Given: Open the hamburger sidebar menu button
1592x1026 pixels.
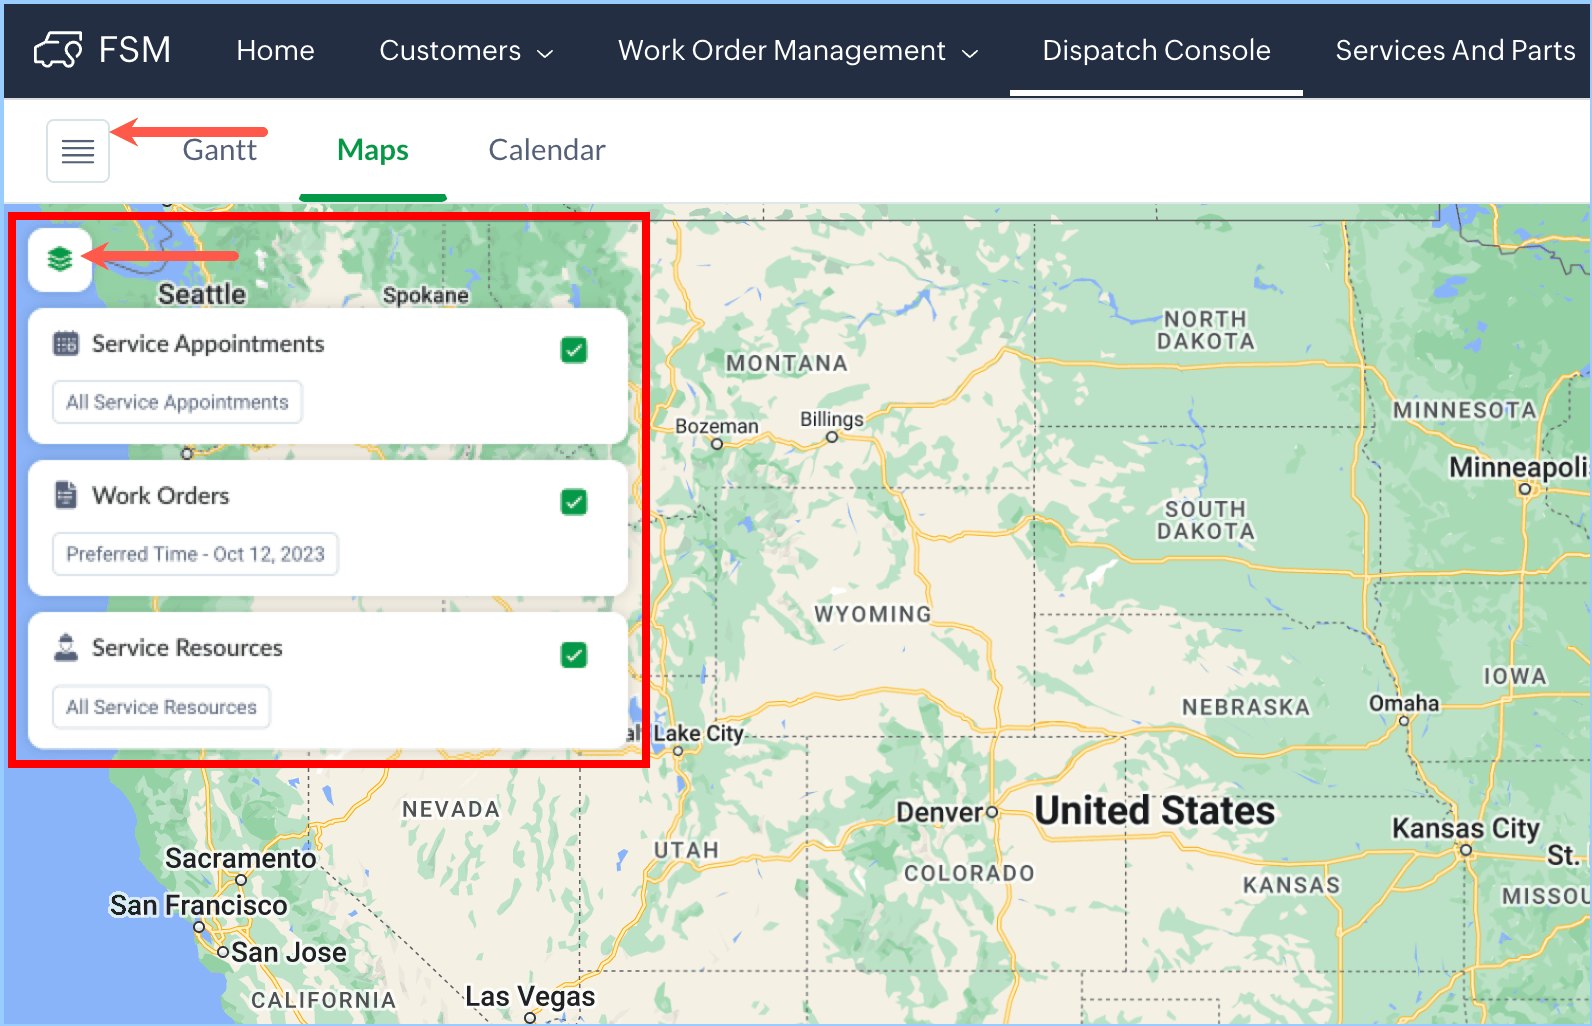Looking at the screenshot, I should point(78,151).
